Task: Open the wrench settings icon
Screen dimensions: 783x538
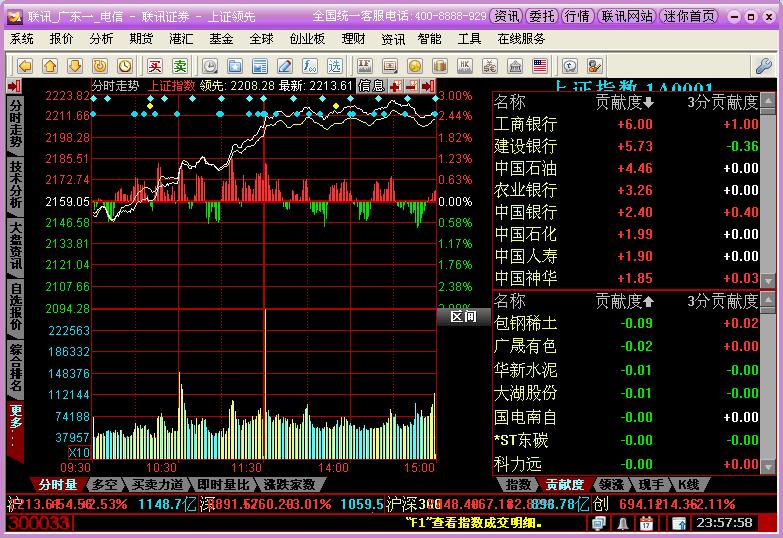Action: click(x=764, y=66)
